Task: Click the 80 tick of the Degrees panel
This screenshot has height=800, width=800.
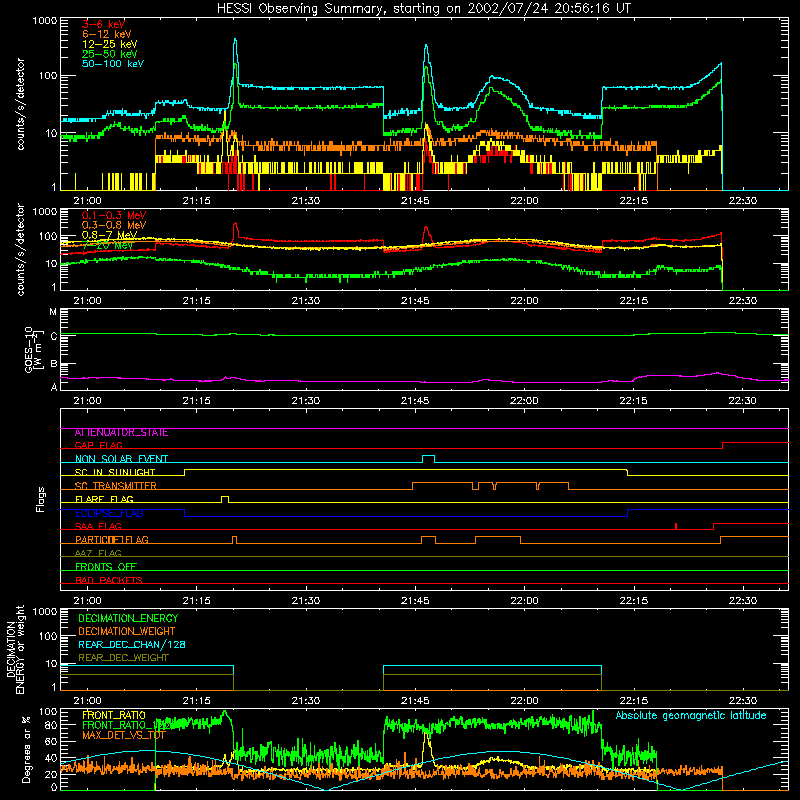Action: click(51, 725)
